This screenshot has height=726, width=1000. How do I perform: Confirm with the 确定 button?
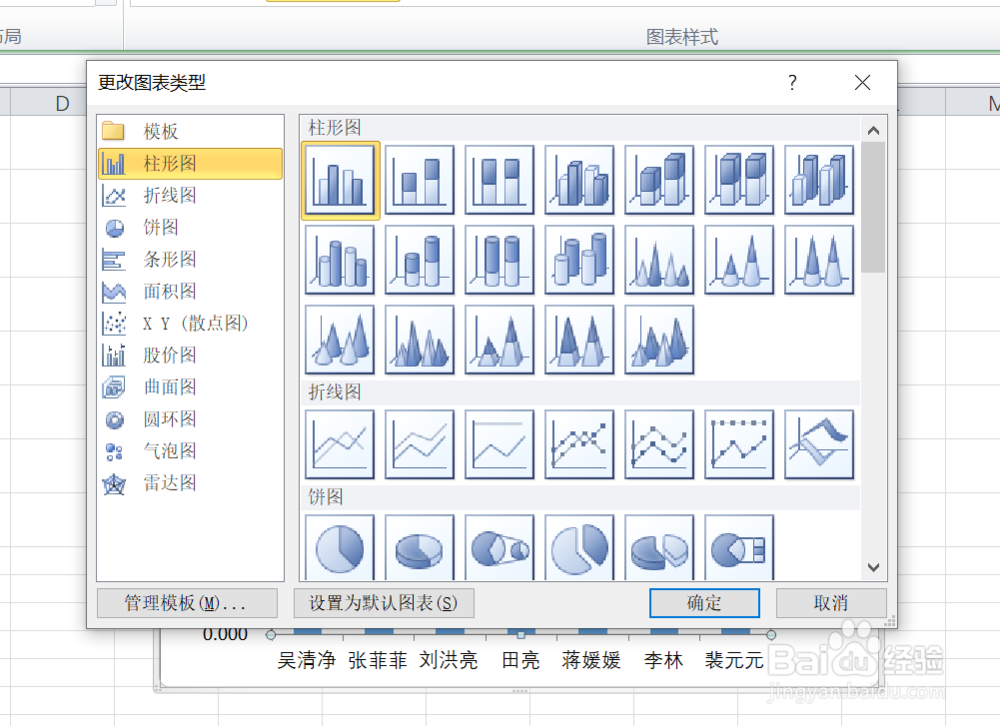(x=704, y=603)
